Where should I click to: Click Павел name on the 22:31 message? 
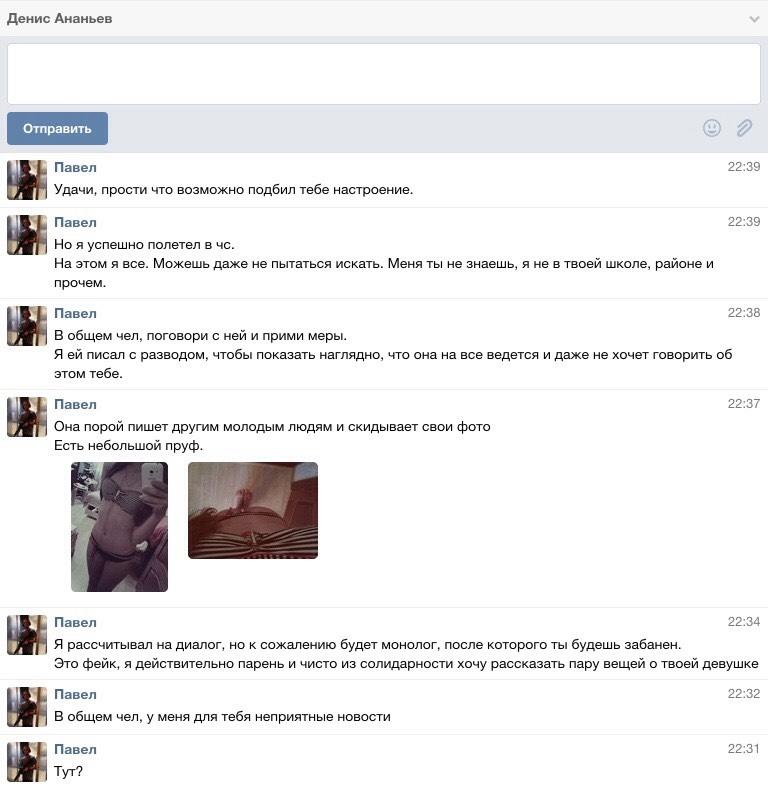[x=75, y=749]
